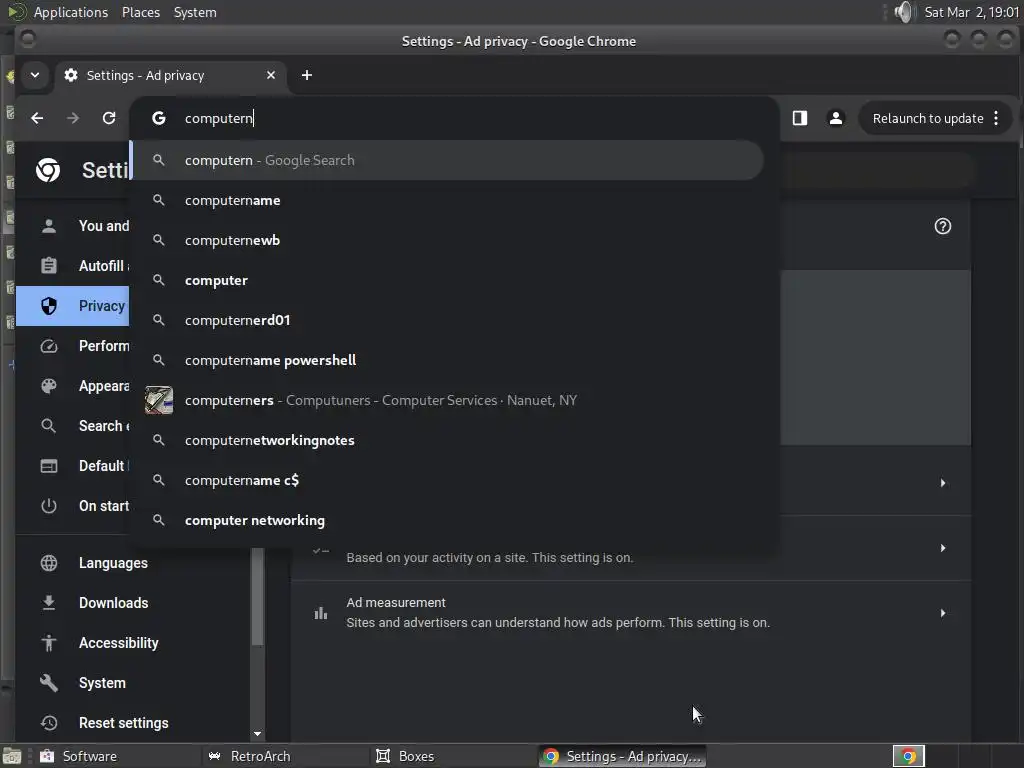Choose the 'computername c$' suggestion
Viewport: 1024px width, 768px height.
448,480
